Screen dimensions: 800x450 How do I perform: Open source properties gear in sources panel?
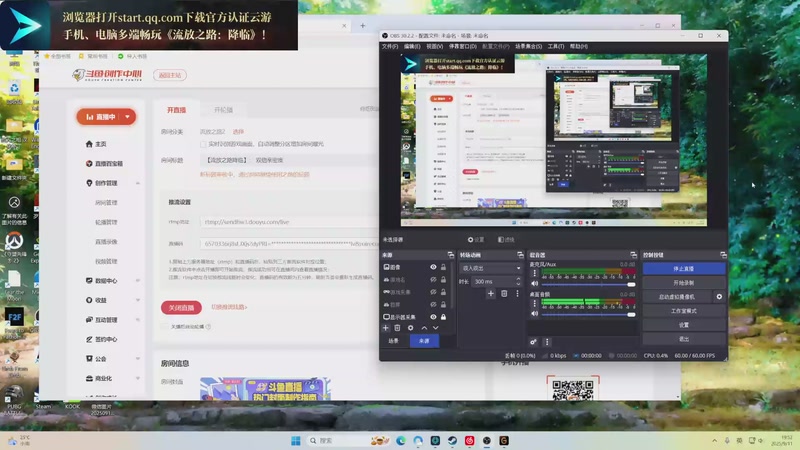click(x=410, y=328)
